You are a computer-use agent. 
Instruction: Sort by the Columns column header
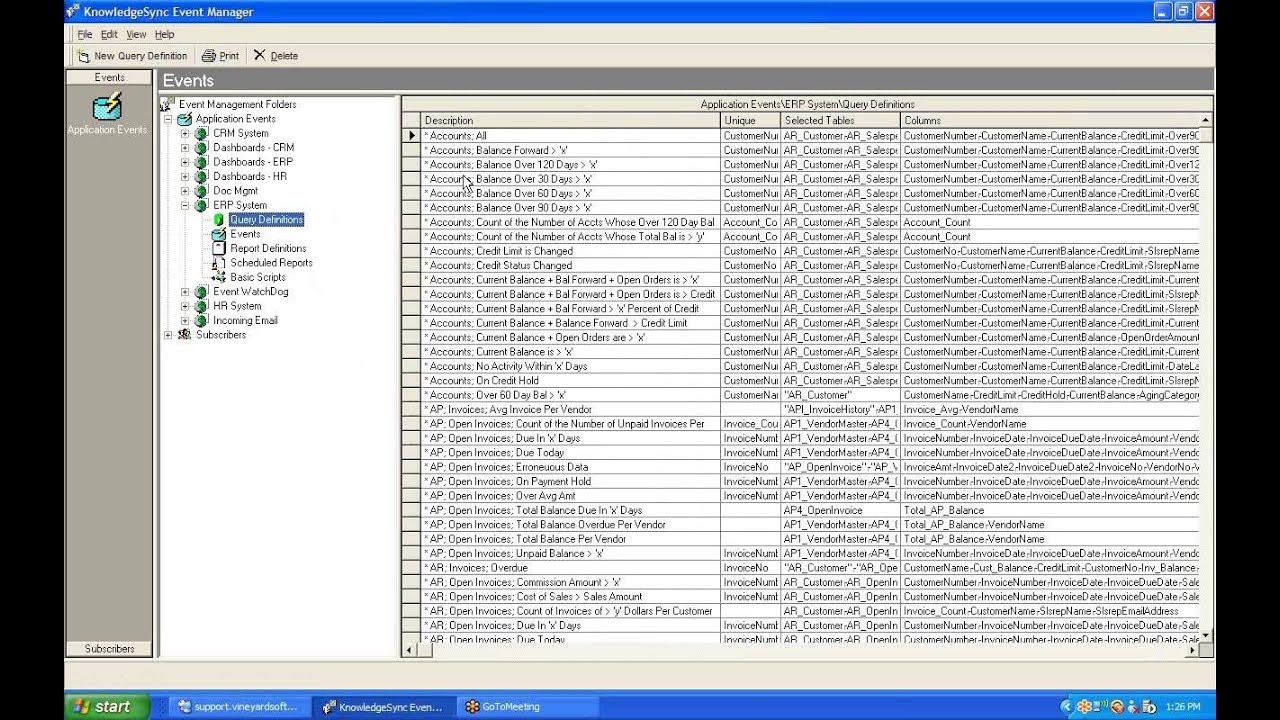pyautogui.click(x=1049, y=120)
